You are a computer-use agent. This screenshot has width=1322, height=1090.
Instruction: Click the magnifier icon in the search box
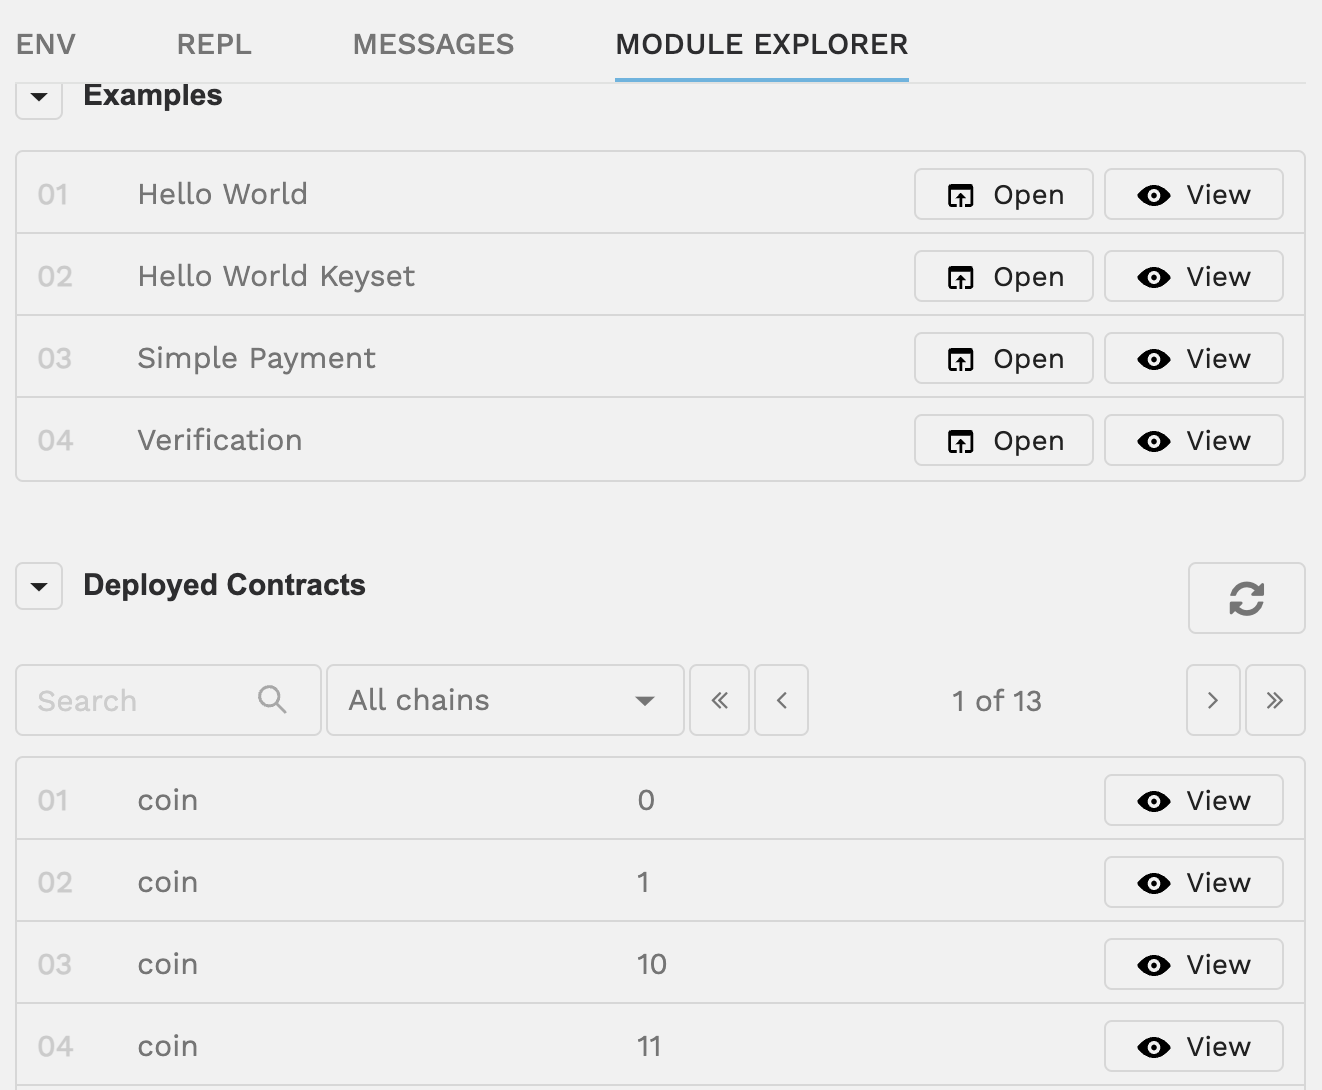click(271, 700)
